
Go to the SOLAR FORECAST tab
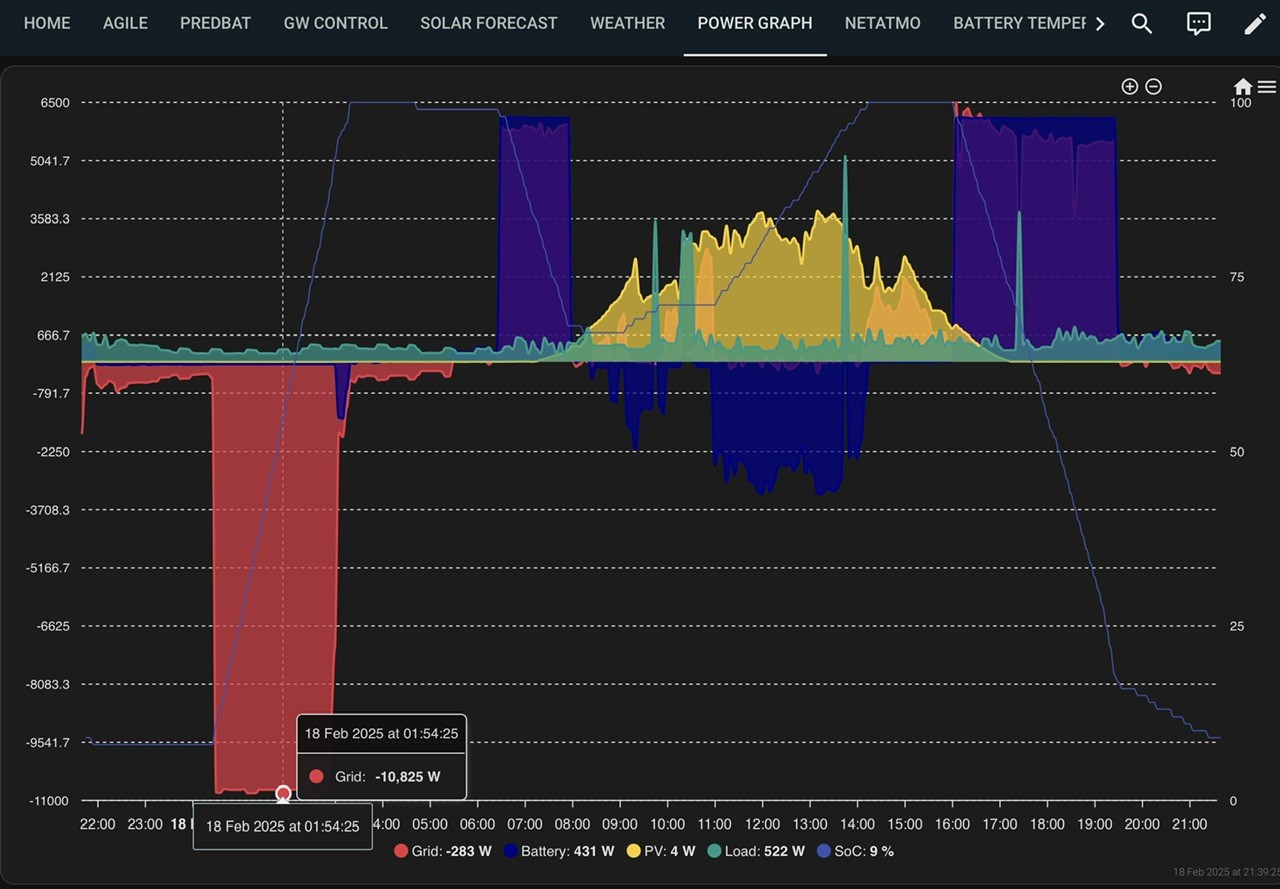coord(489,23)
